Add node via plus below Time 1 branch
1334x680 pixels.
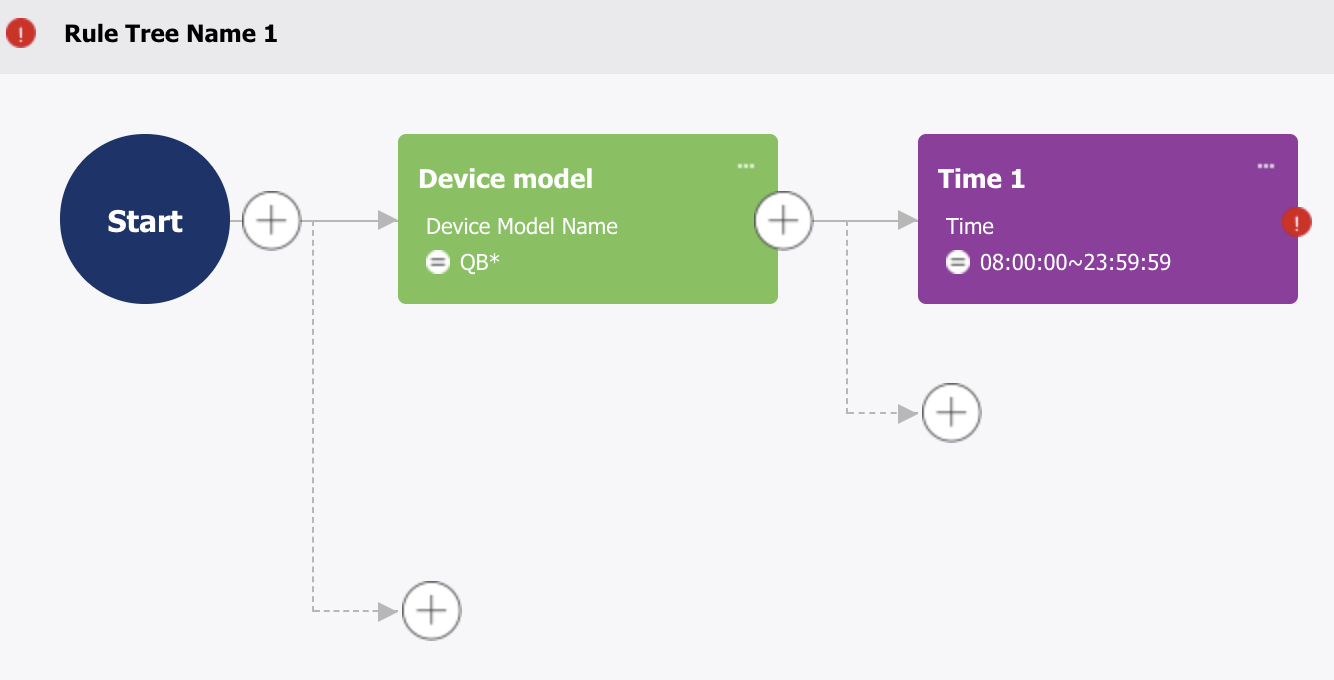(951, 412)
